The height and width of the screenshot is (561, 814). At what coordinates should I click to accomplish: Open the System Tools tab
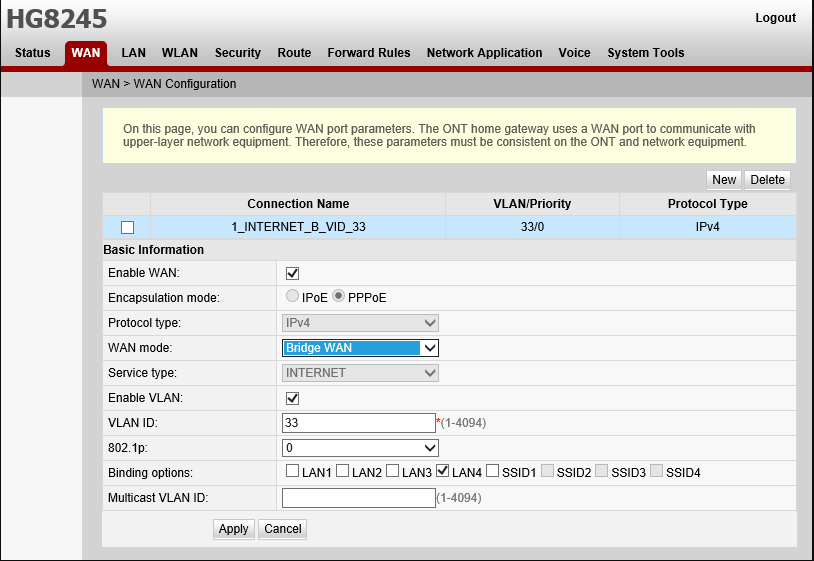point(646,53)
